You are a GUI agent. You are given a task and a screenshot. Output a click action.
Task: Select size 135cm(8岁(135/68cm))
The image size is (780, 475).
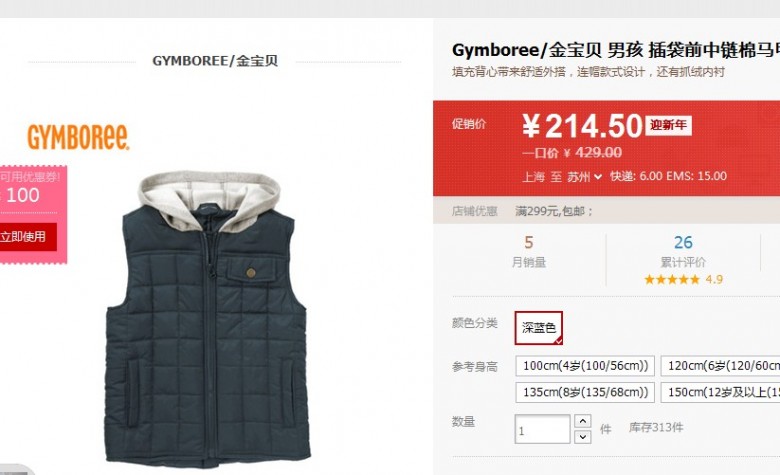[x=585, y=392]
